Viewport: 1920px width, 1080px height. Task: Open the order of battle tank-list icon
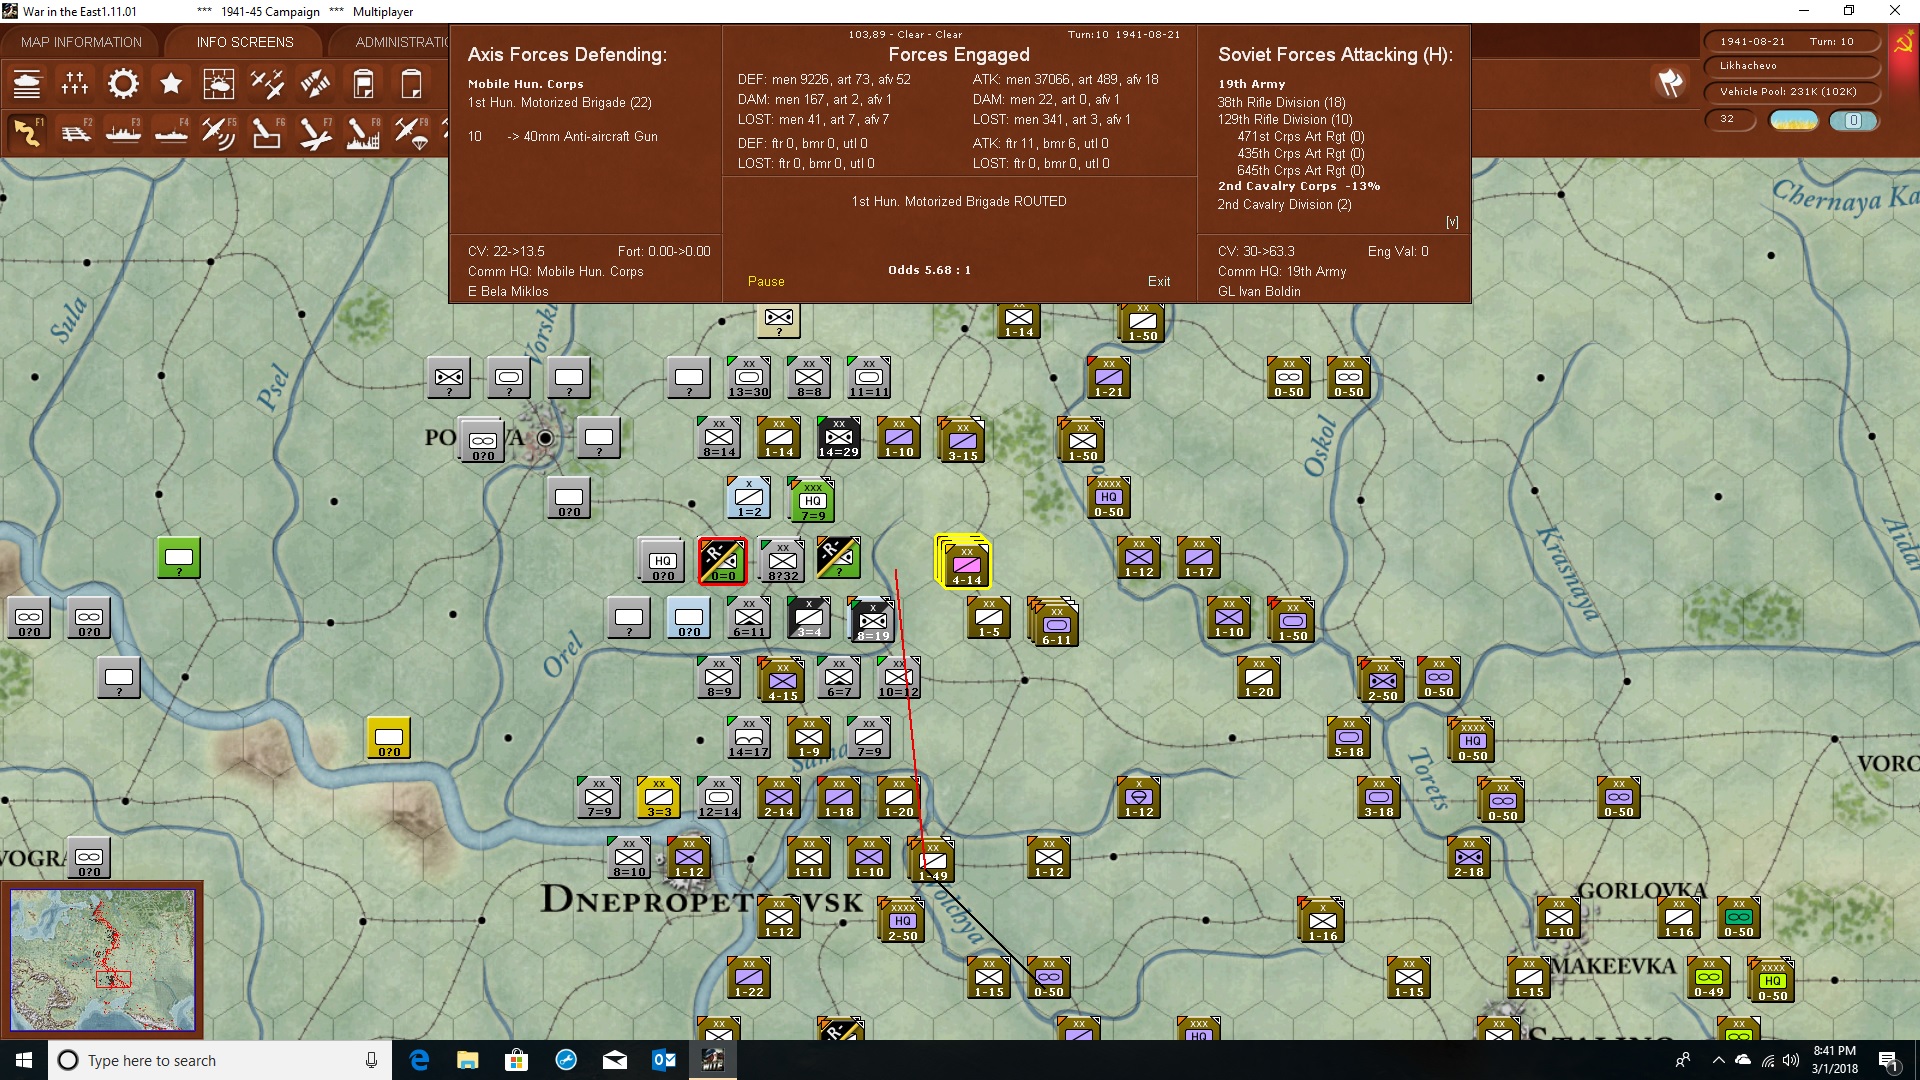(x=27, y=84)
